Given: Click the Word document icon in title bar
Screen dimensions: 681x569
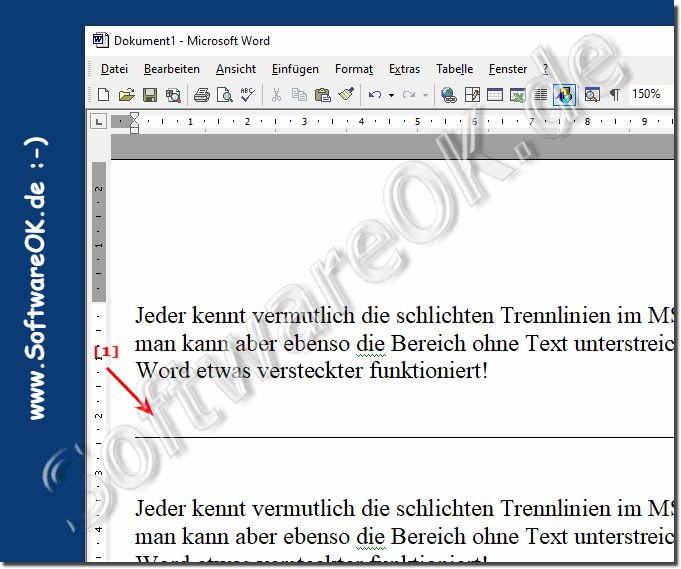Looking at the screenshot, I should 100,40.
